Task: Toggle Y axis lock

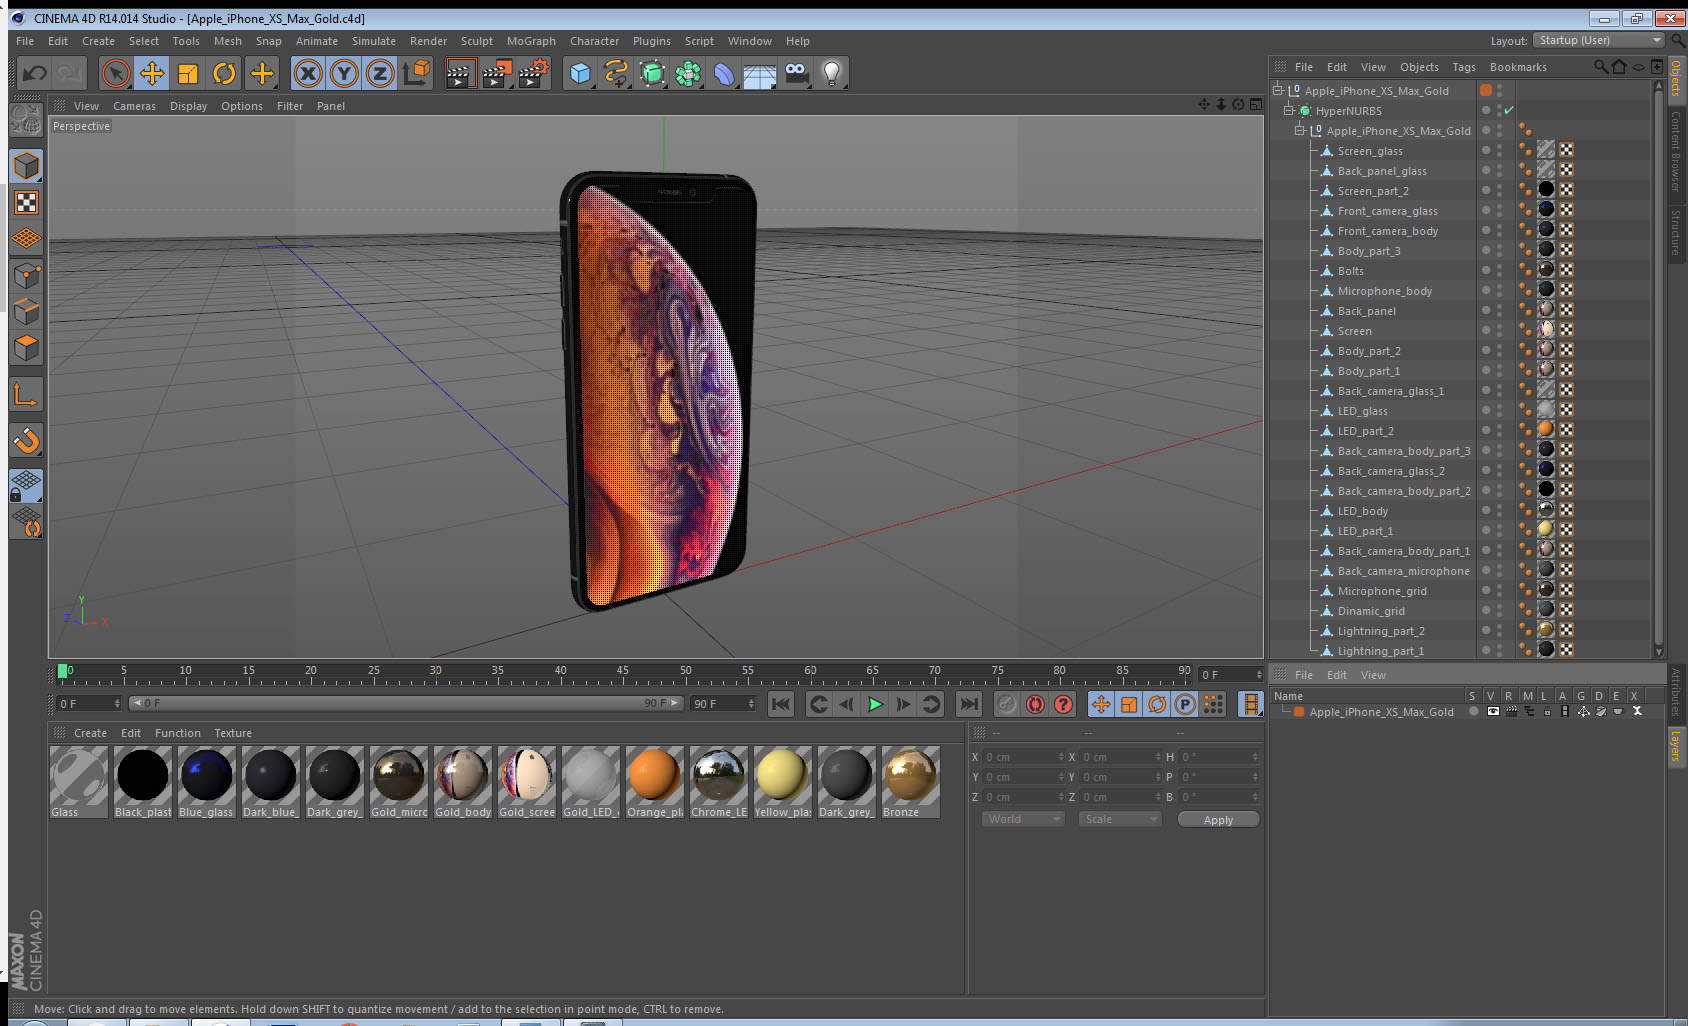Action: [x=344, y=73]
